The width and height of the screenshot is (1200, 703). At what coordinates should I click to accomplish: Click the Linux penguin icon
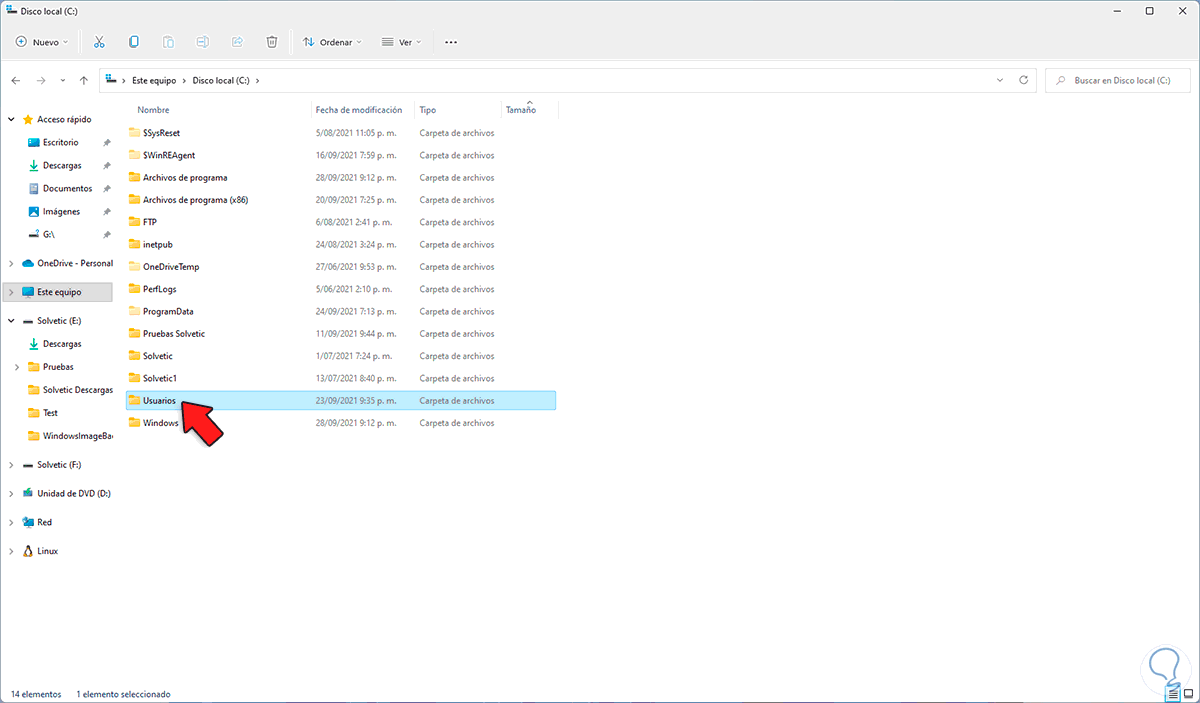28,551
